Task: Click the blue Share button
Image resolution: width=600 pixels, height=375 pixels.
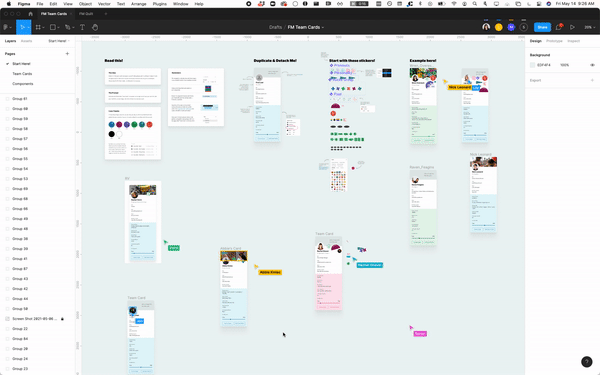Action: 542,27
